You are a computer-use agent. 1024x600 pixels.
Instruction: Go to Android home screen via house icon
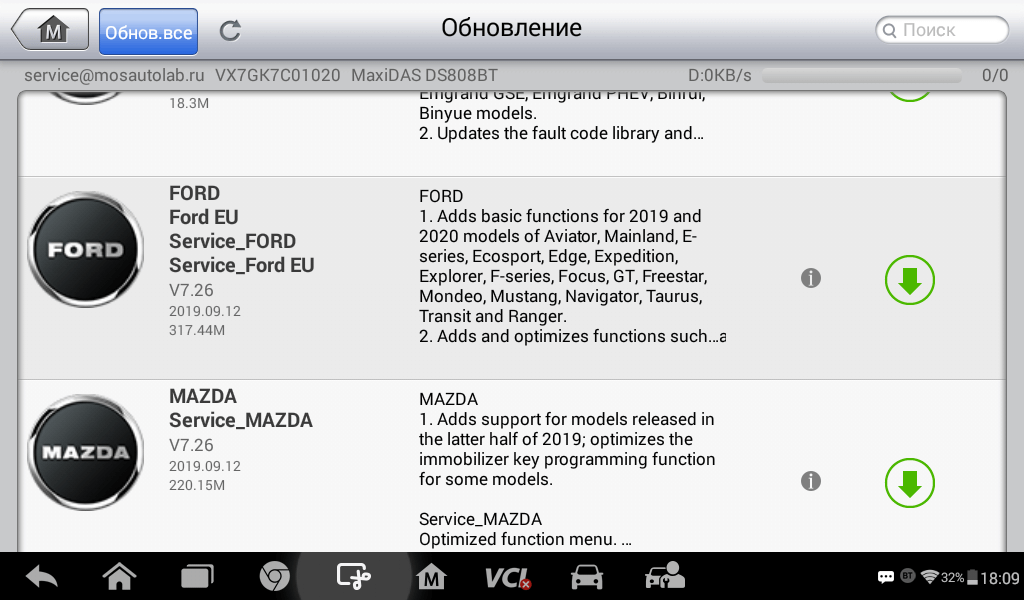pos(120,576)
